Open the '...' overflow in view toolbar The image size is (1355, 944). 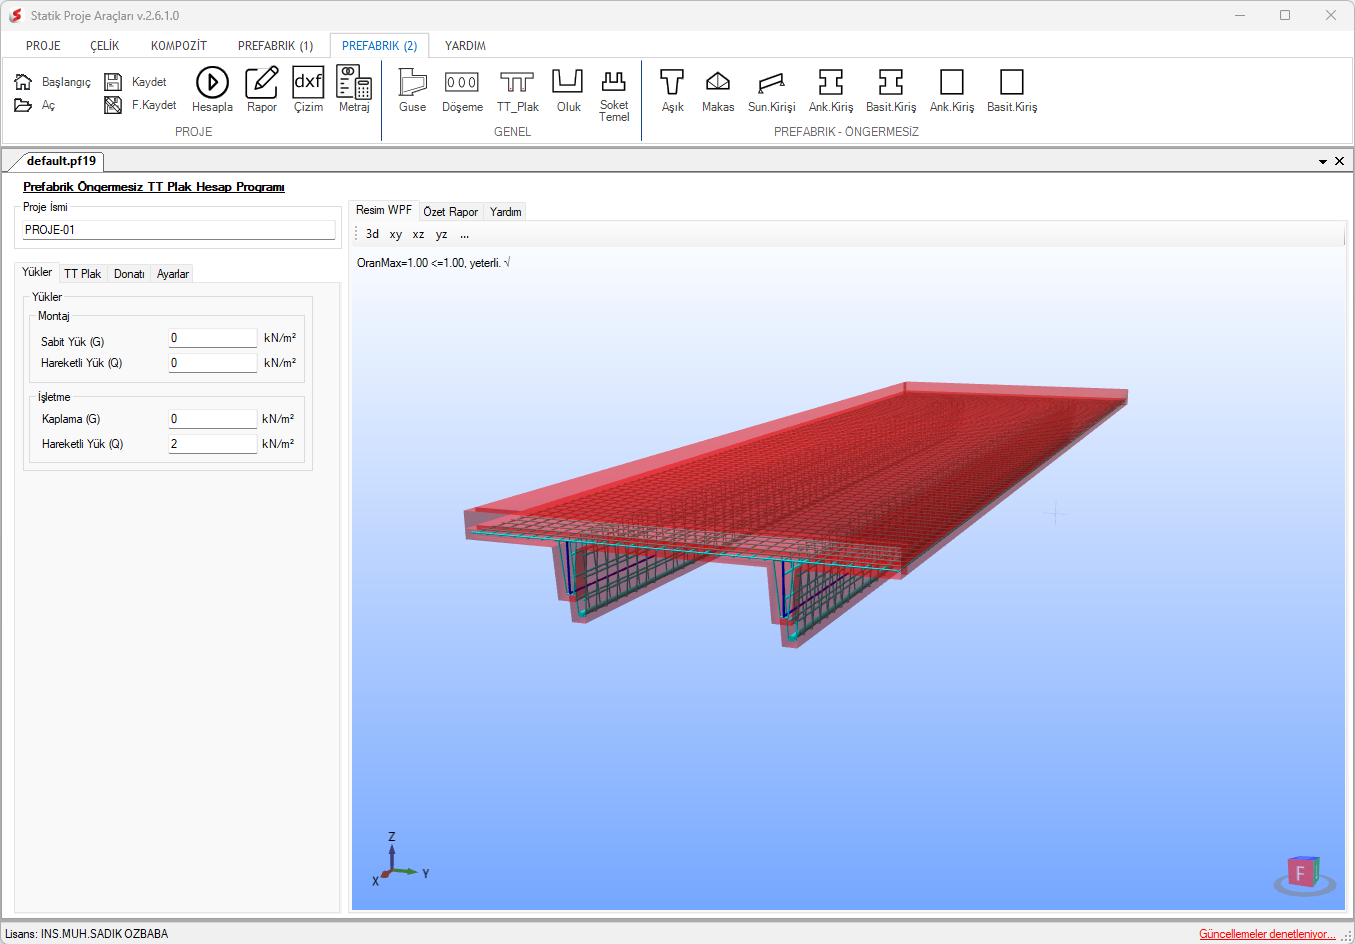coord(464,234)
